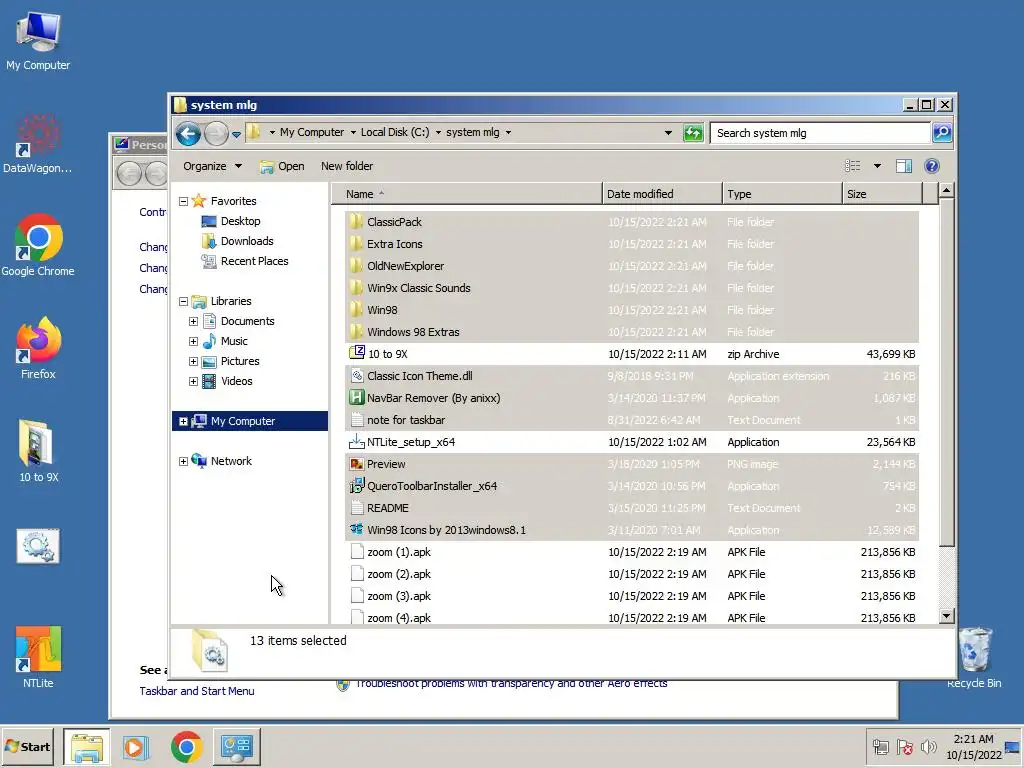Expand the dropdown after system mlg breadcrumb

pos(508,133)
